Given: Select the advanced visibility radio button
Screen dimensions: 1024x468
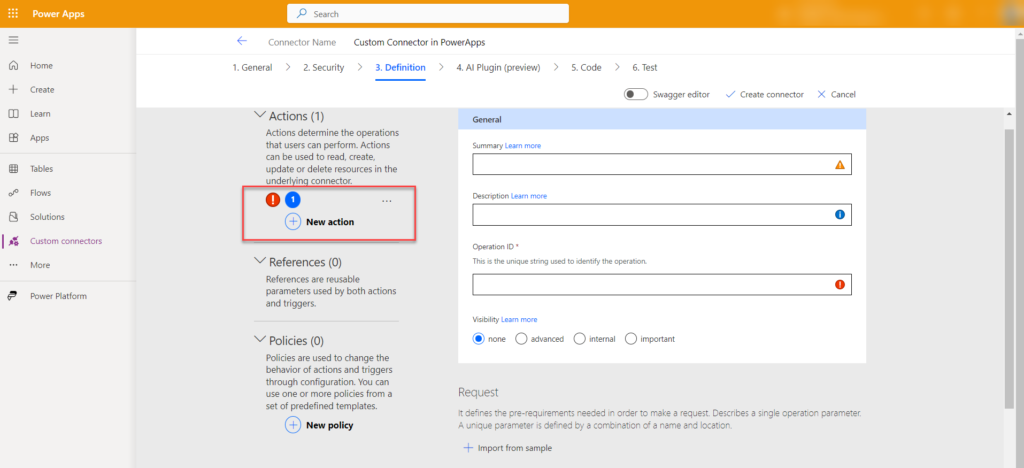Looking at the screenshot, I should coord(521,339).
